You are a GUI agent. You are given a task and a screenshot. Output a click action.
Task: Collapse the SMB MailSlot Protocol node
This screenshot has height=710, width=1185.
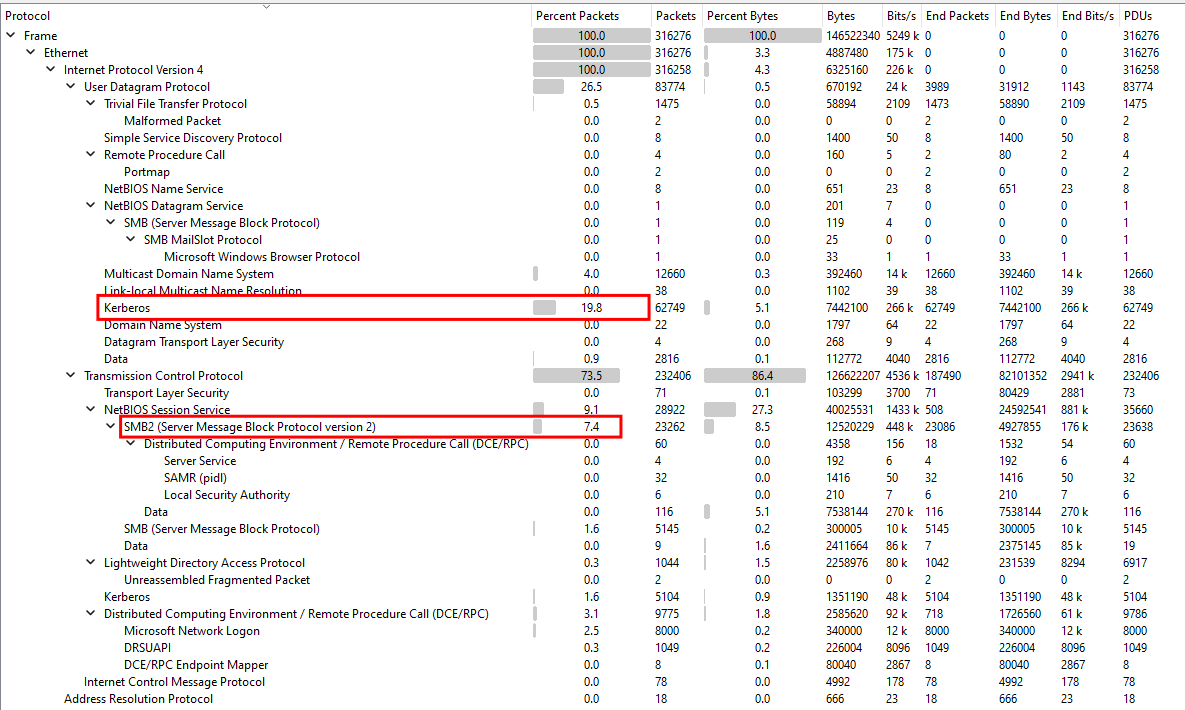point(131,240)
